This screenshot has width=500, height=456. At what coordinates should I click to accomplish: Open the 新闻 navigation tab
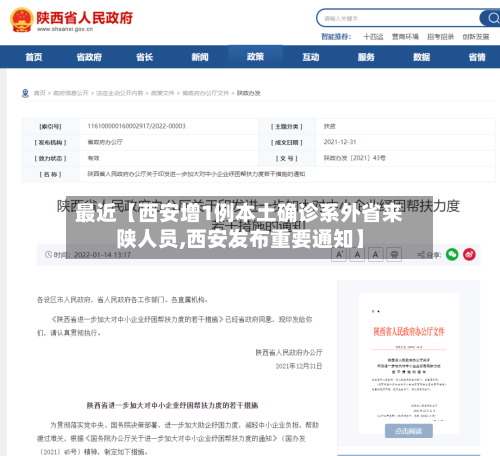pyautogui.click(x=200, y=57)
